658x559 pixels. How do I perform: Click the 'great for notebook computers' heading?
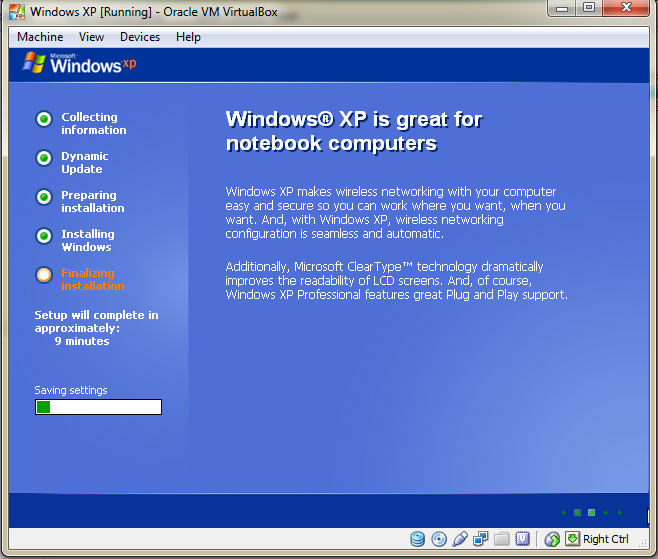[354, 131]
